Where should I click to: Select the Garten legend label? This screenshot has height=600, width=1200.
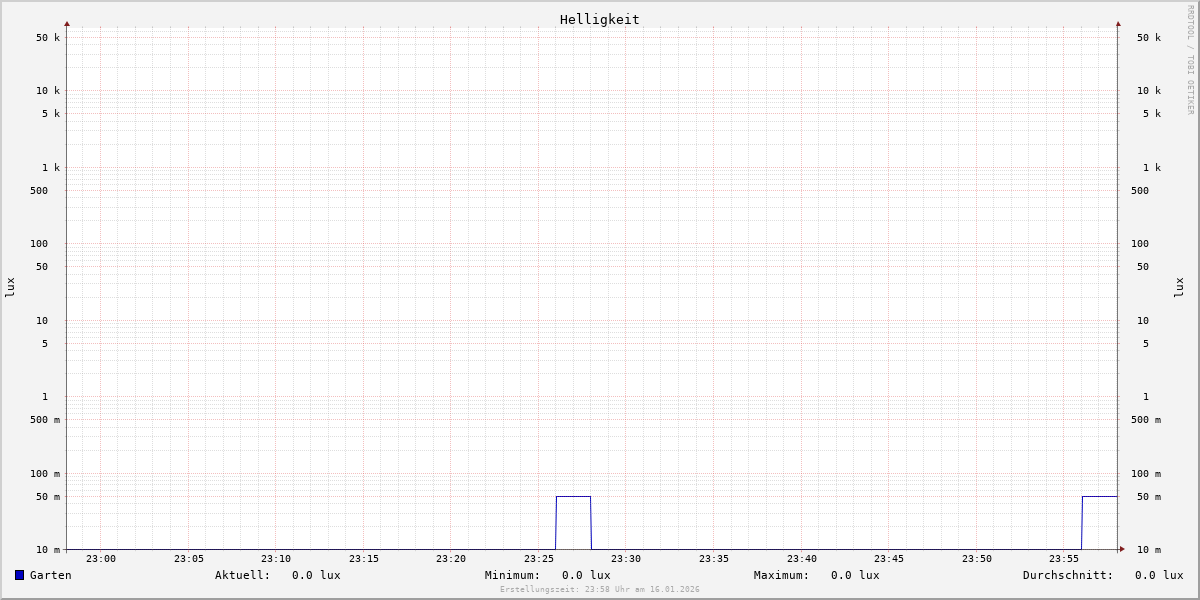[51, 575]
